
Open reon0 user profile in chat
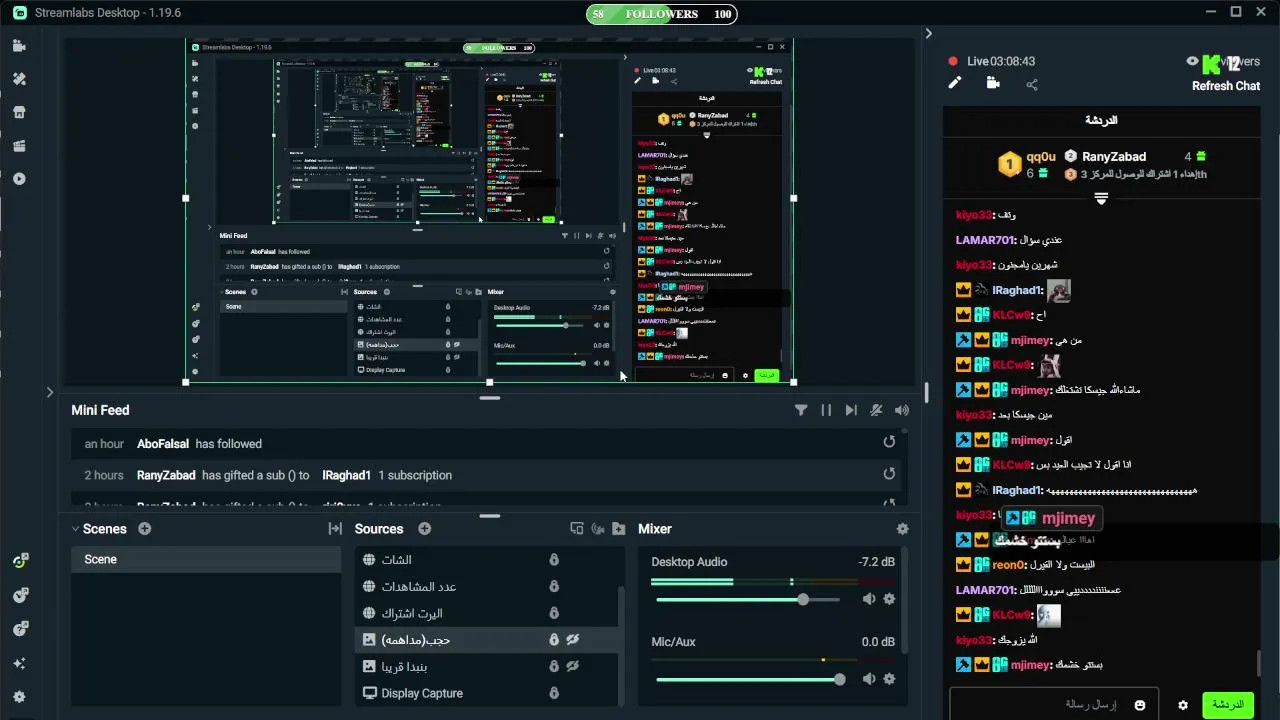point(1008,565)
